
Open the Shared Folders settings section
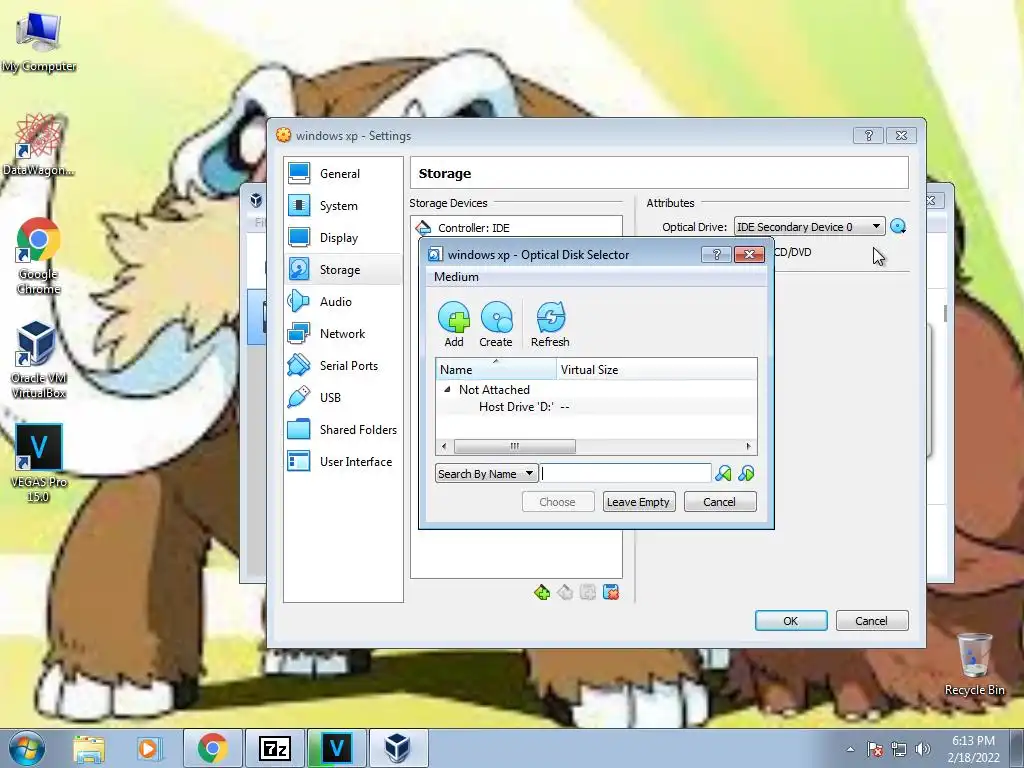(344, 430)
